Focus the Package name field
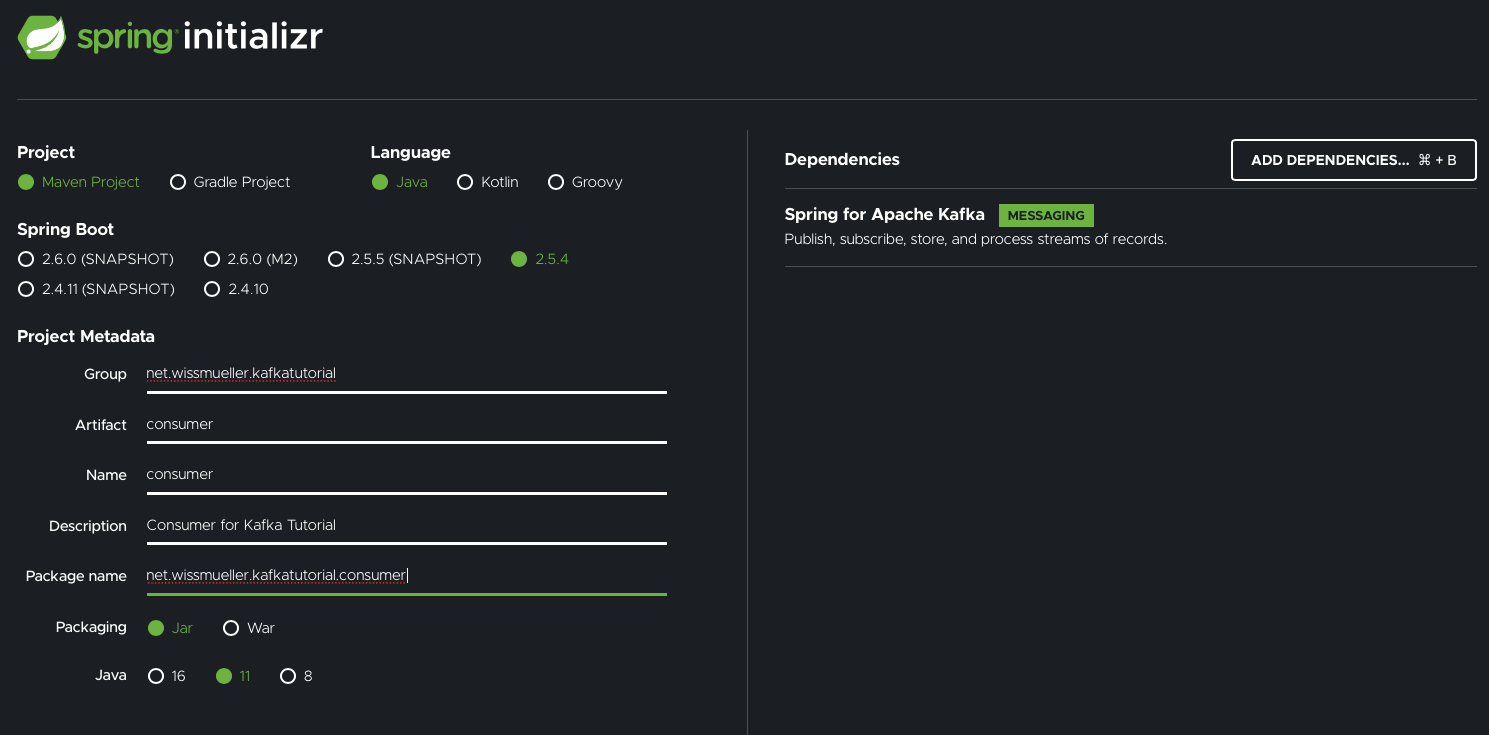The image size is (1489, 735). [405, 575]
